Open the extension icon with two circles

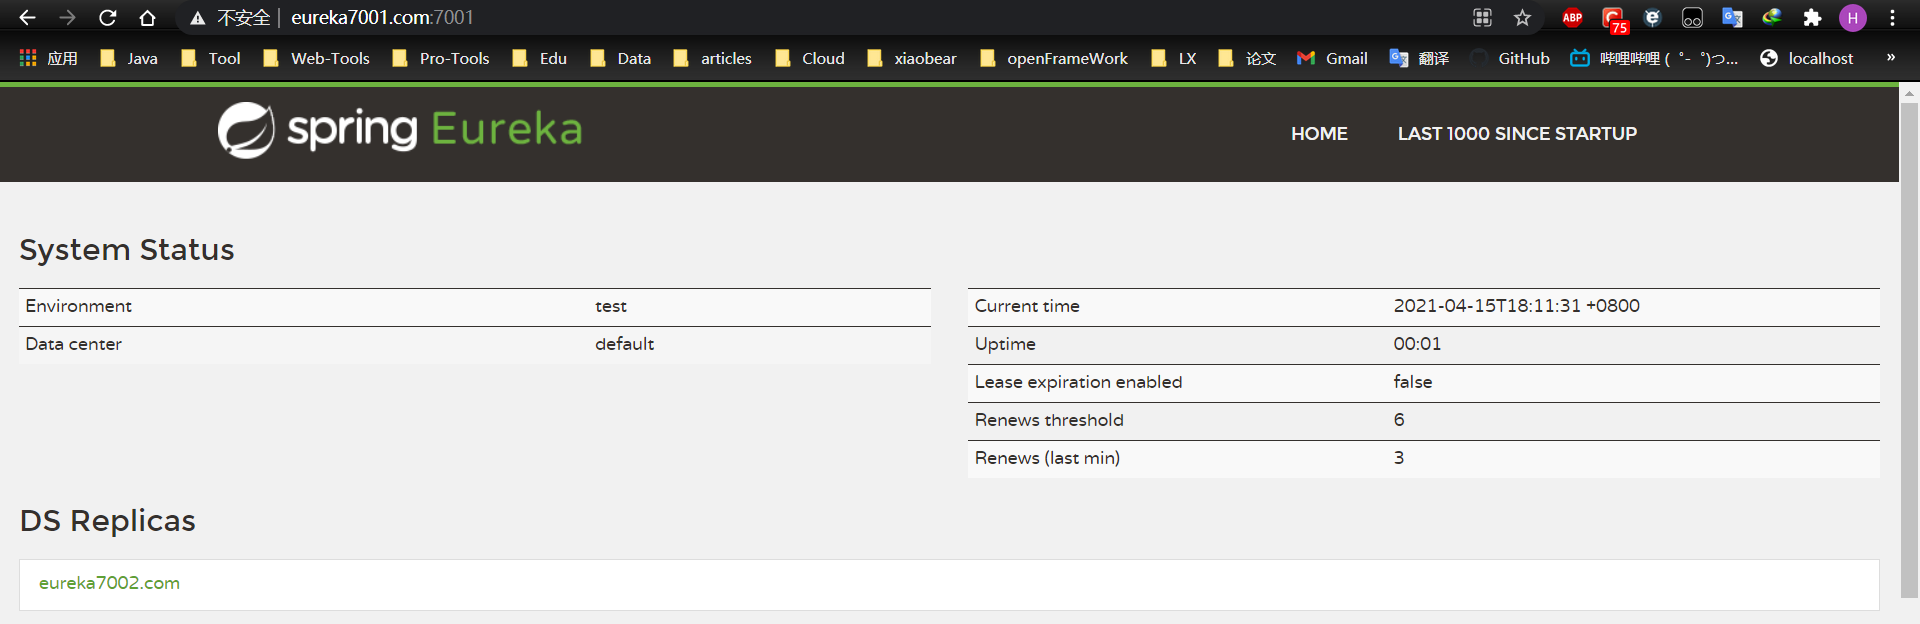[1692, 18]
